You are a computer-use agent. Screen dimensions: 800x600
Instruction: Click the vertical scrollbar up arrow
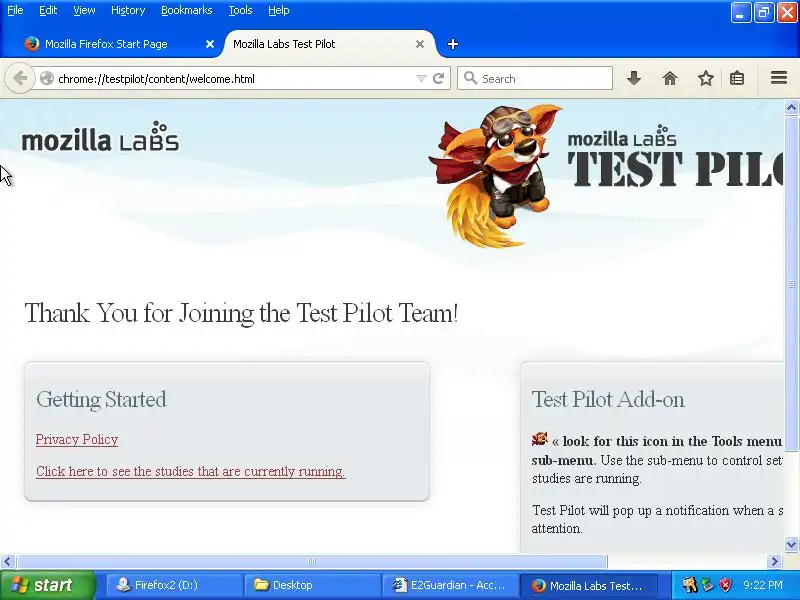791,107
